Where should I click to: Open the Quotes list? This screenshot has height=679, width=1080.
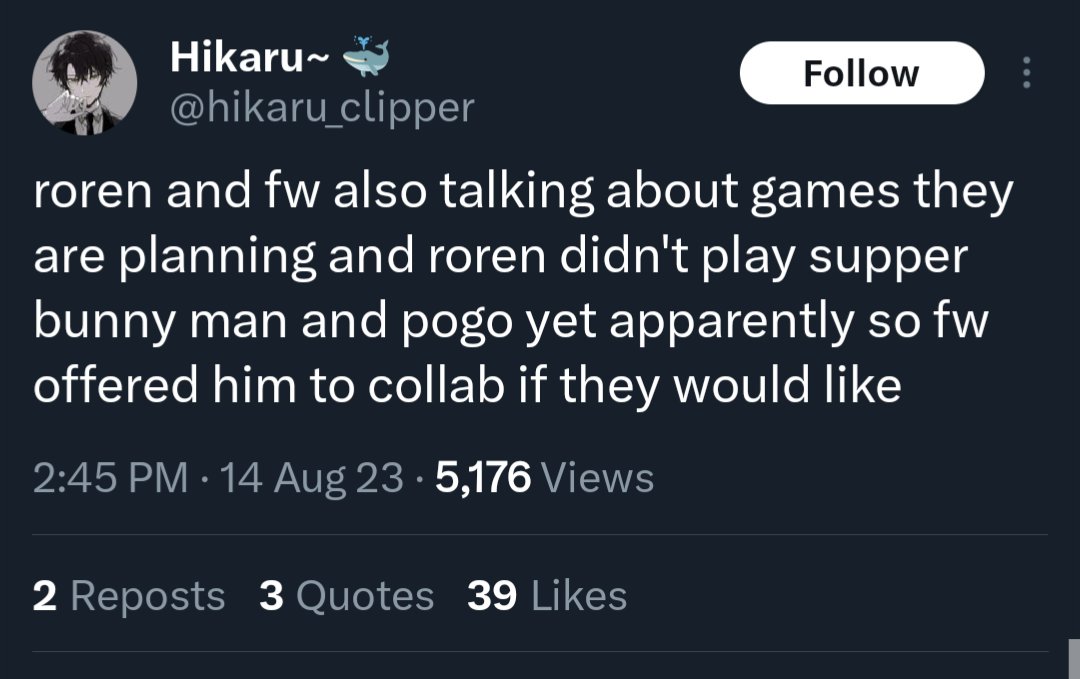(x=365, y=596)
